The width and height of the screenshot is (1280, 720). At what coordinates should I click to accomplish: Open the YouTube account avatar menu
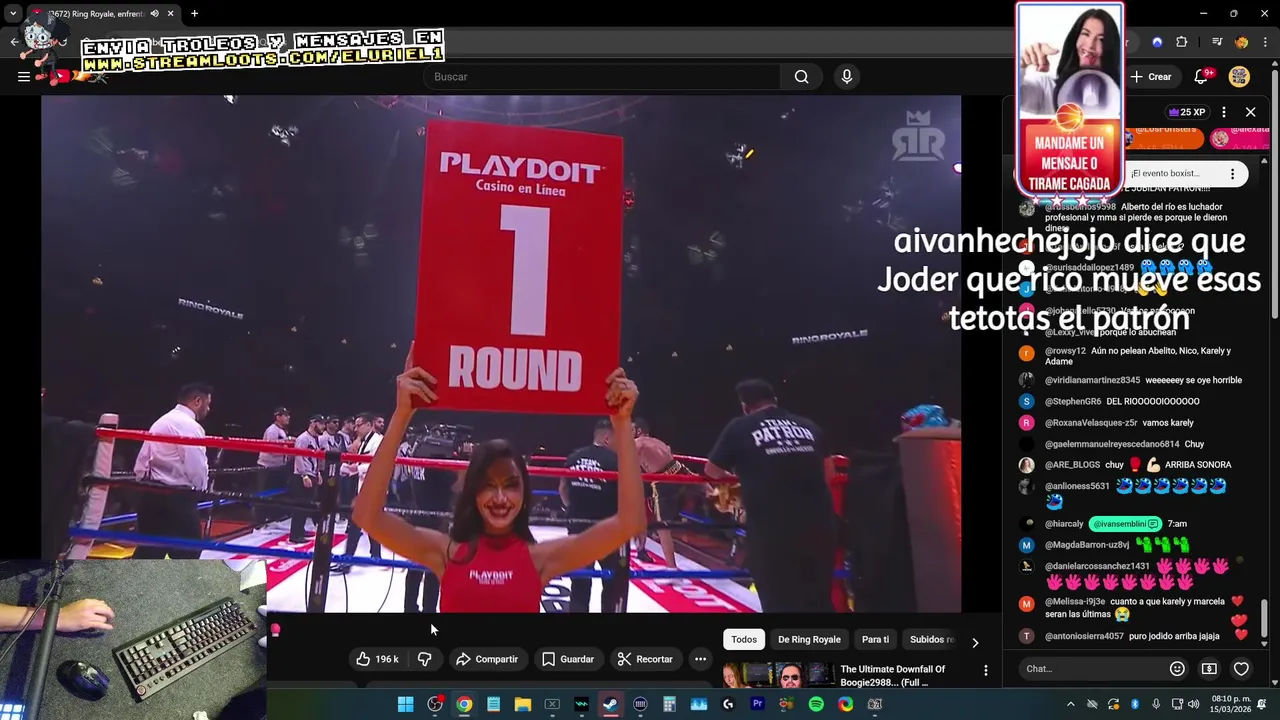1239,77
